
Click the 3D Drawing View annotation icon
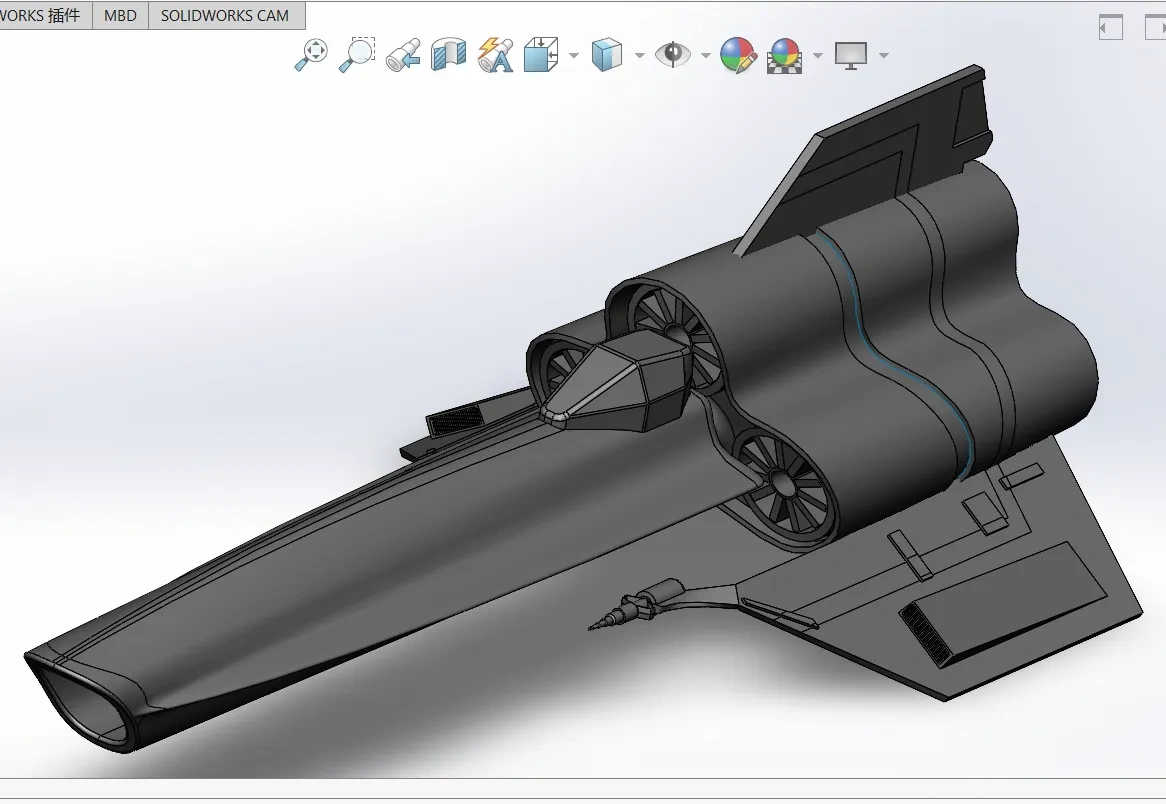tap(494, 55)
